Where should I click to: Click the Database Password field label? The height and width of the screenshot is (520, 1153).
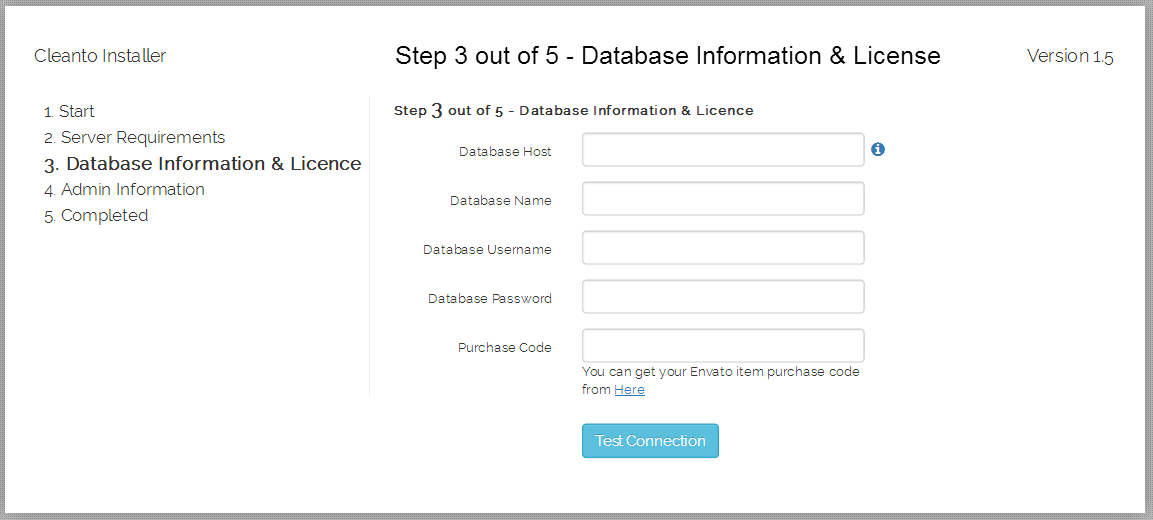[490, 299]
